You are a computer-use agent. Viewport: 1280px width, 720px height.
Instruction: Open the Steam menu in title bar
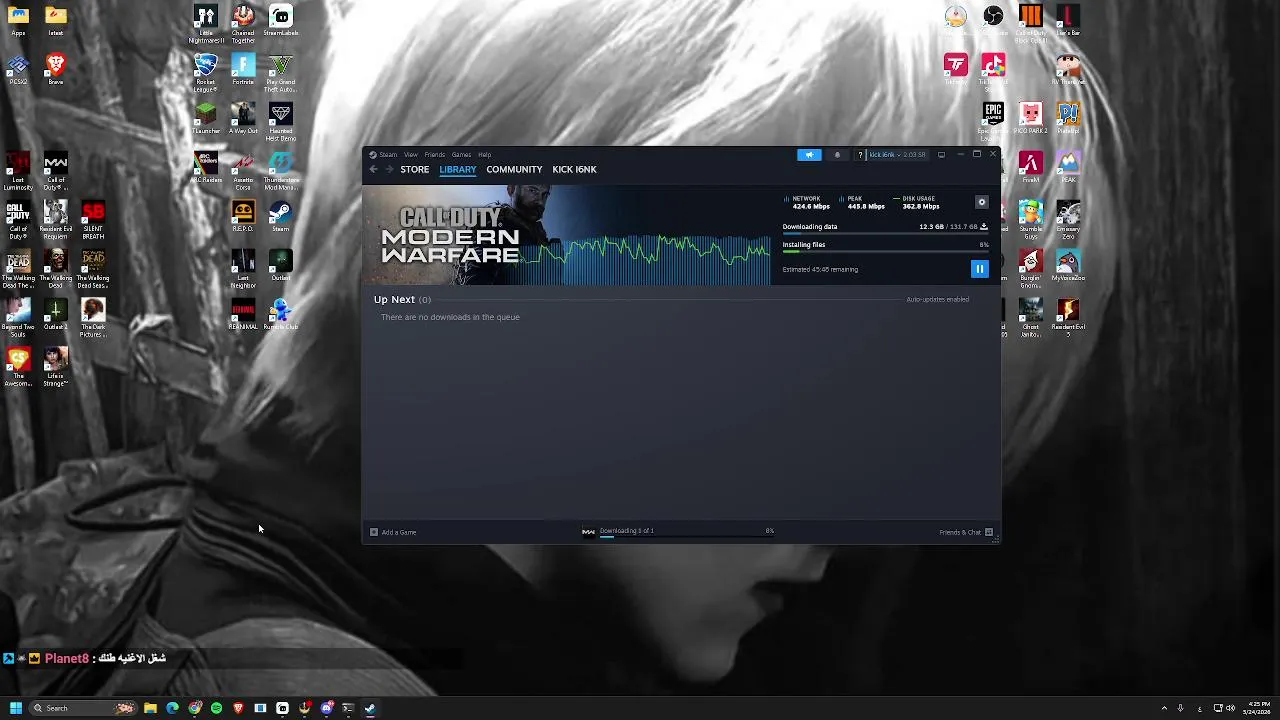pos(387,155)
